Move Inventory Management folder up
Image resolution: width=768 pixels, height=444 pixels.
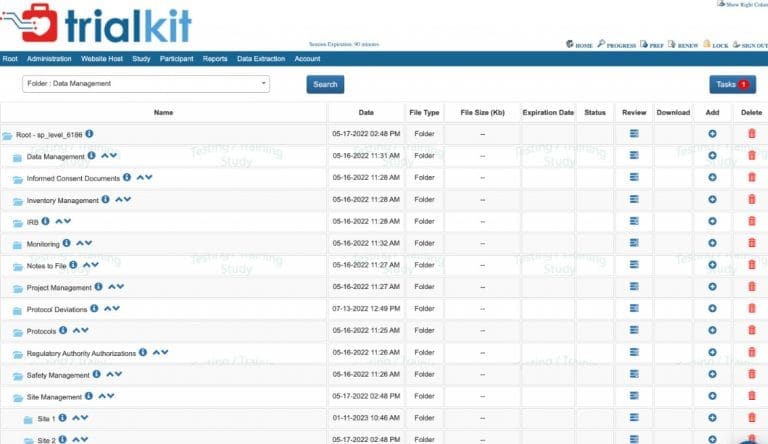tap(119, 199)
